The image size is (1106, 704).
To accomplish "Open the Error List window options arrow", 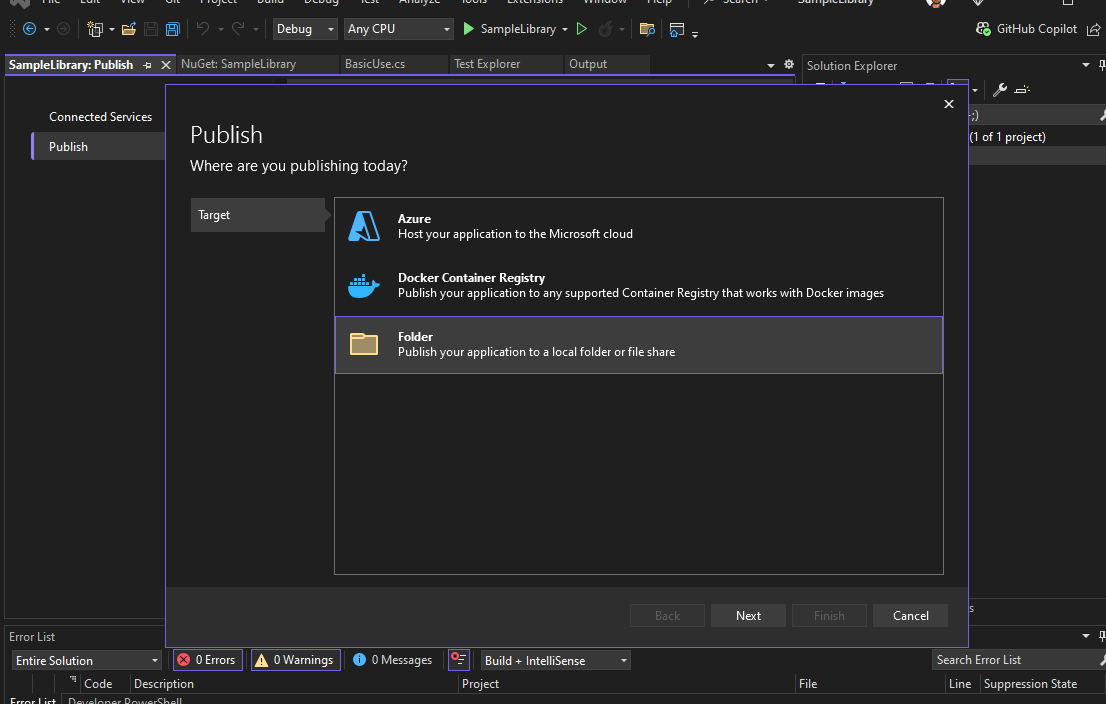I will tap(1086, 636).
